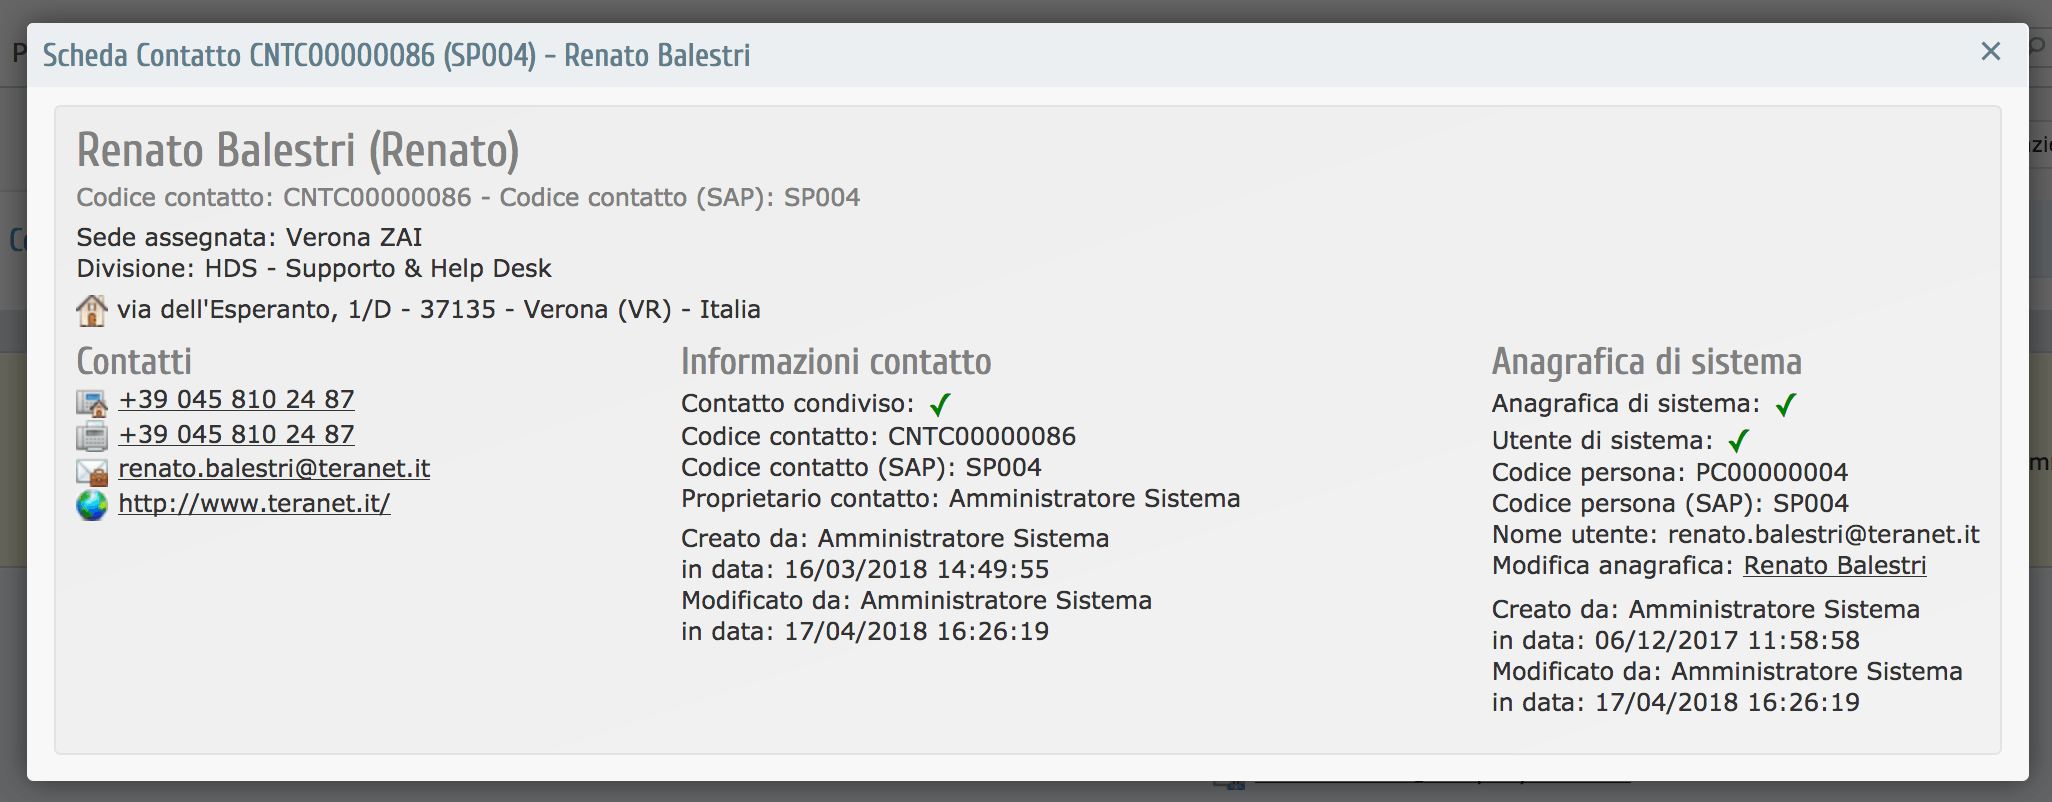2052x802 pixels.
Task: Click the office phone icon
Action: tap(92, 402)
